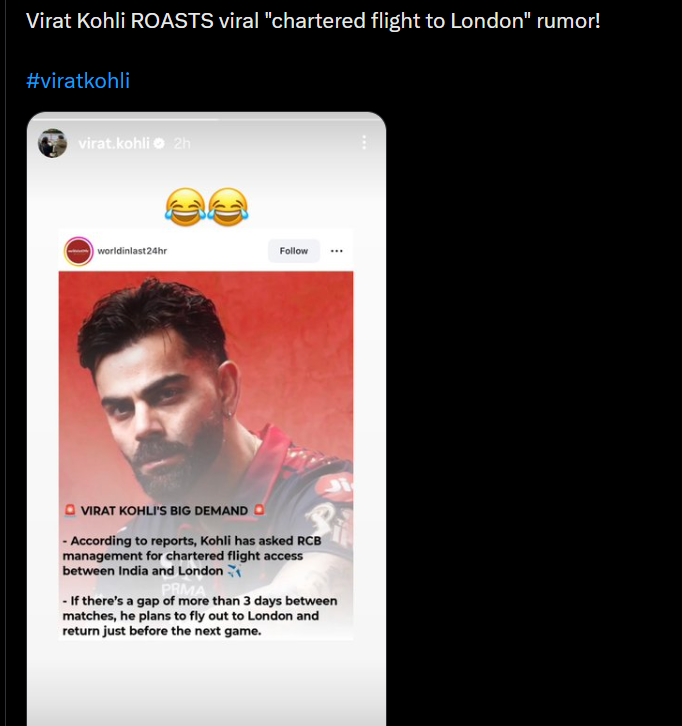682x726 pixels.
Task: Click virat.kohli's profile avatar in the story
Action: pyautogui.click(x=52, y=143)
